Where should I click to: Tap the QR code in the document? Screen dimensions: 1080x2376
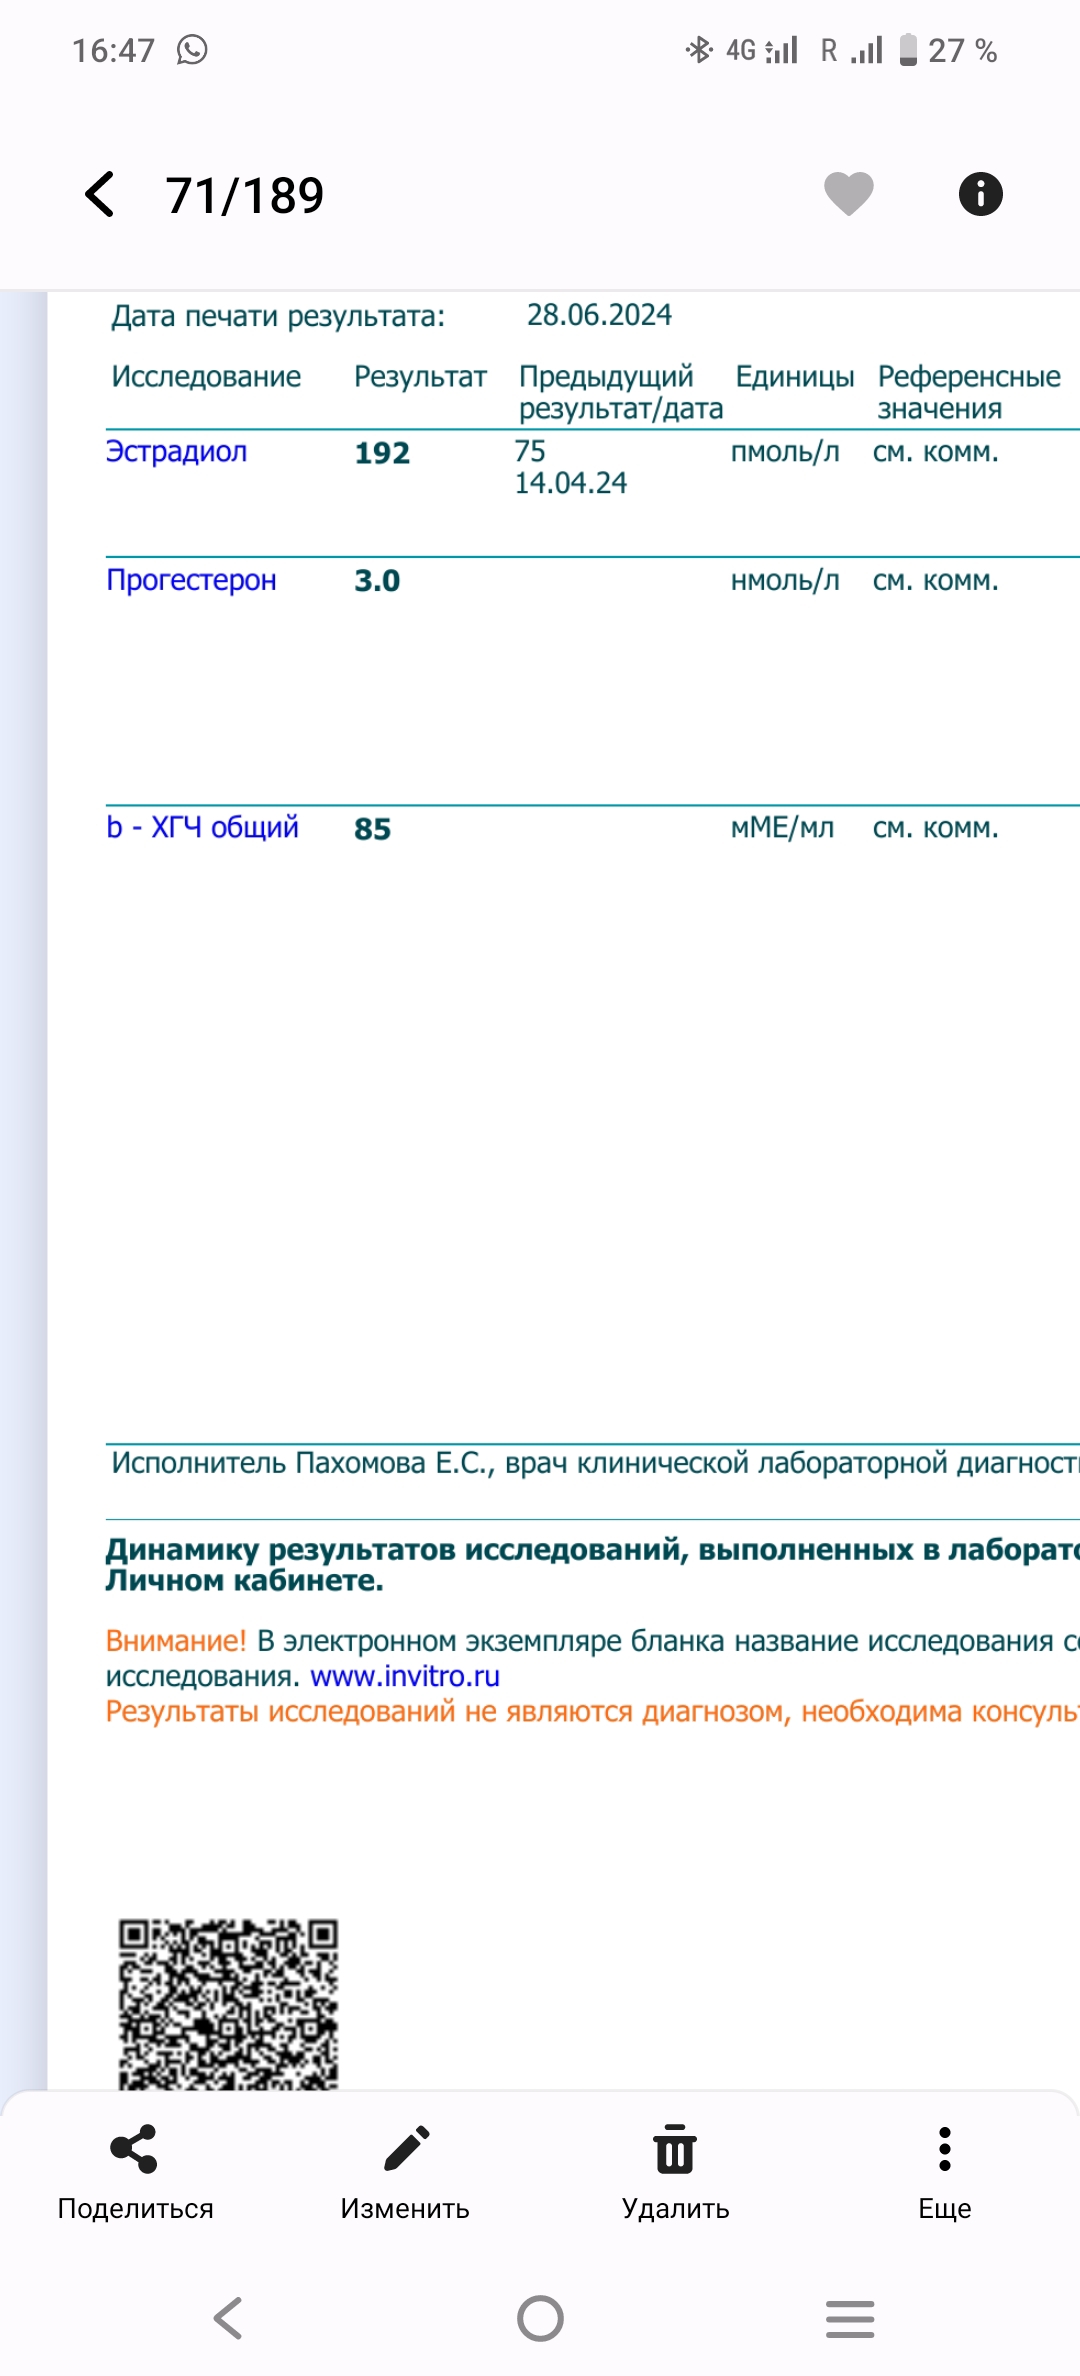click(228, 2003)
